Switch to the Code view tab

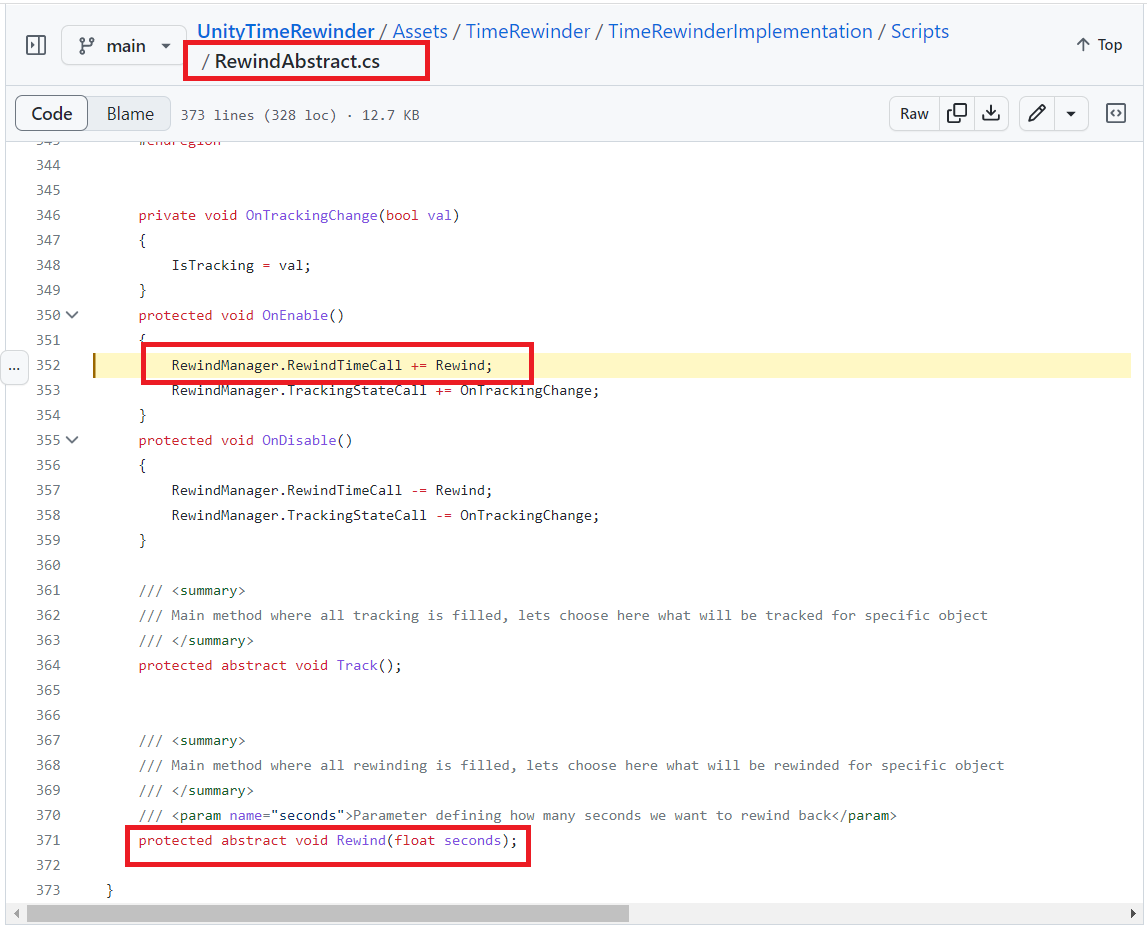[x=52, y=114]
